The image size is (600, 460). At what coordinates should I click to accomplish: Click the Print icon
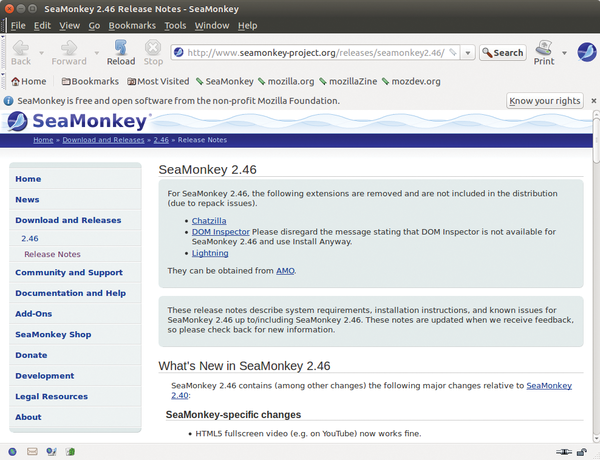544,48
